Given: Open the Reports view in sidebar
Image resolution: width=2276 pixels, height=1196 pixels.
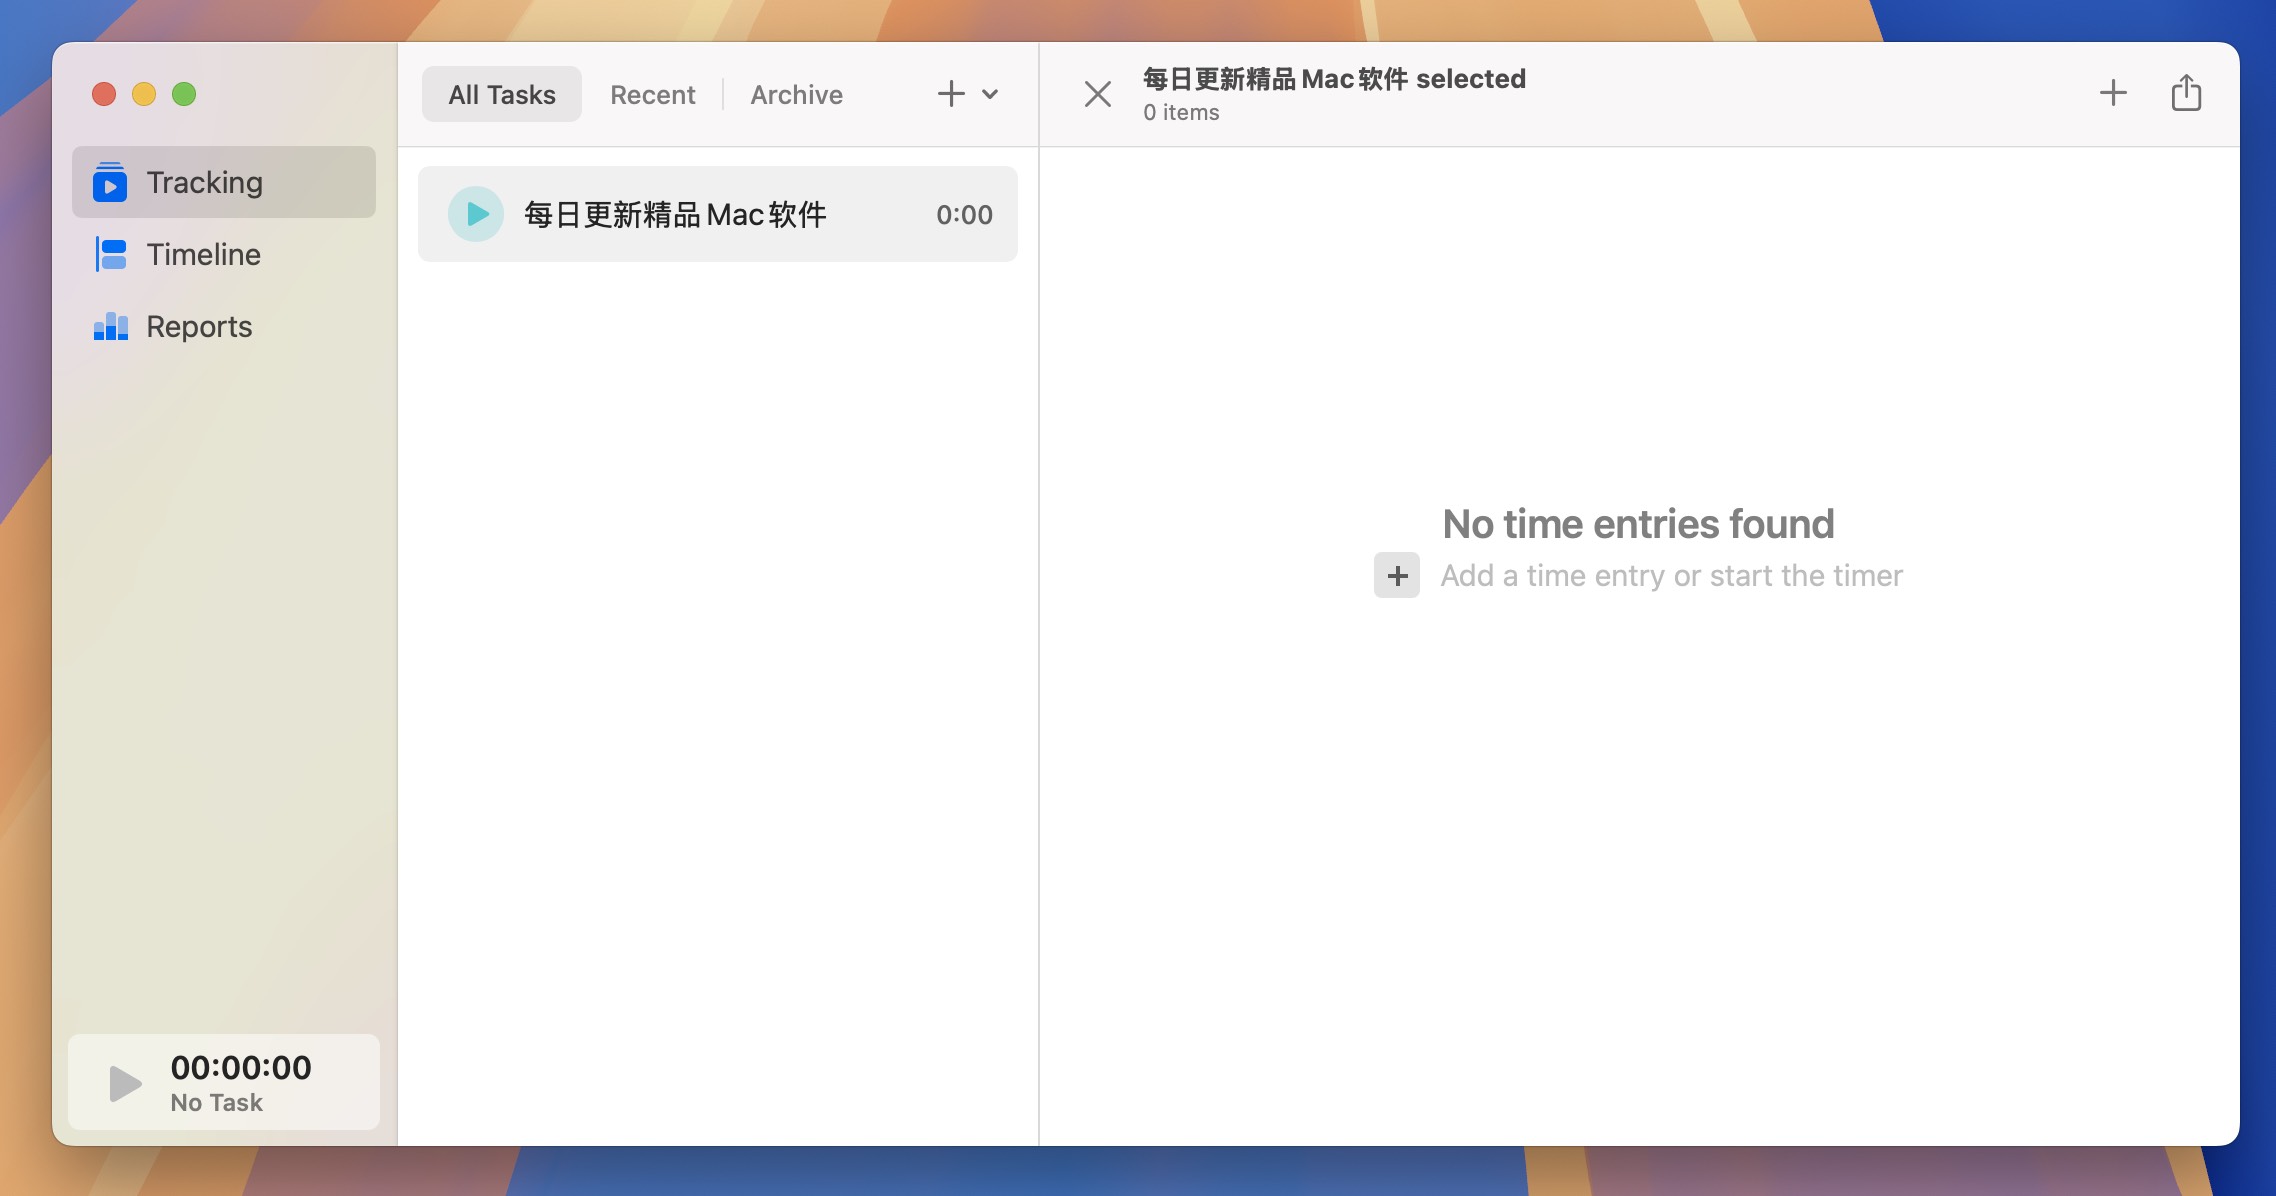Looking at the screenshot, I should click(x=224, y=326).
